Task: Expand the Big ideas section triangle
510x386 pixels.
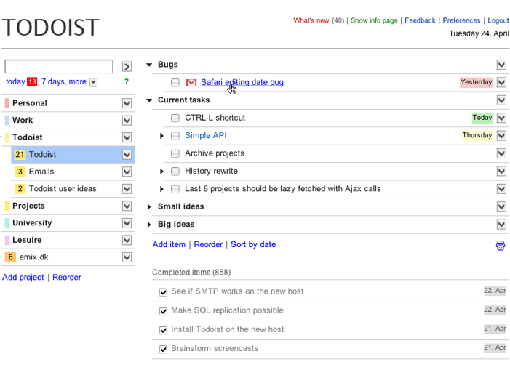Action: point(149,224)
